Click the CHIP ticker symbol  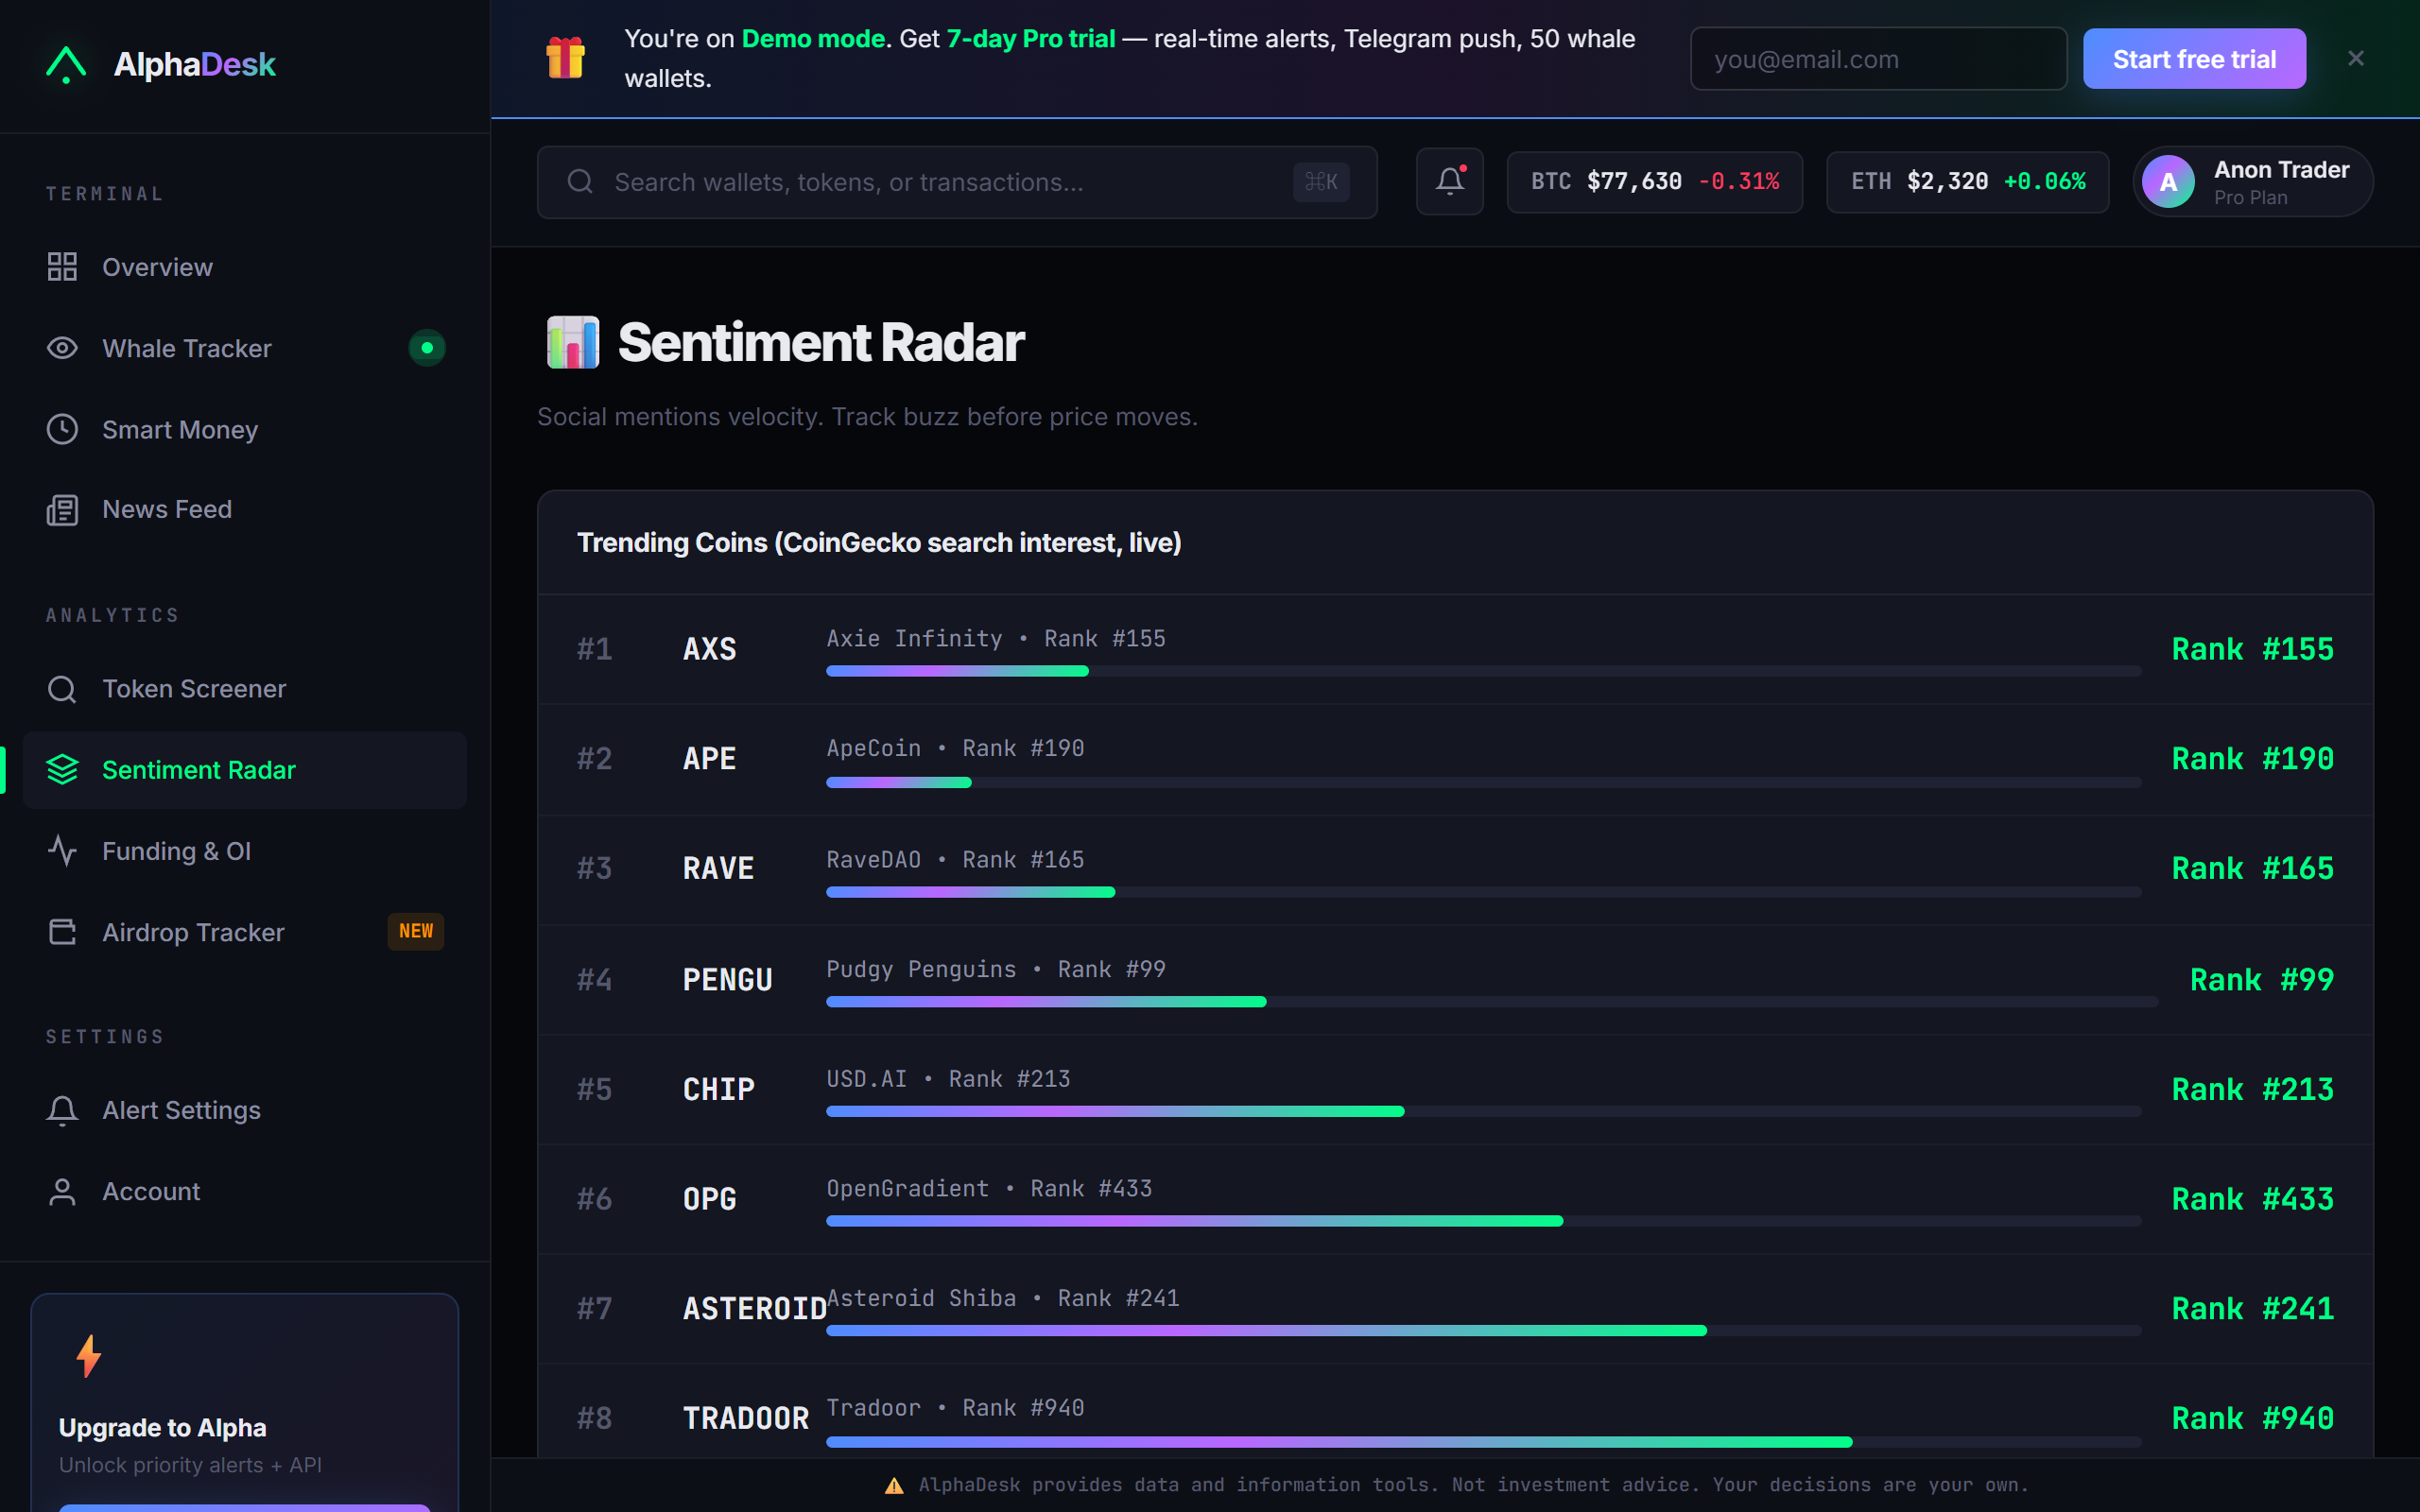[x=718, y=1090]
